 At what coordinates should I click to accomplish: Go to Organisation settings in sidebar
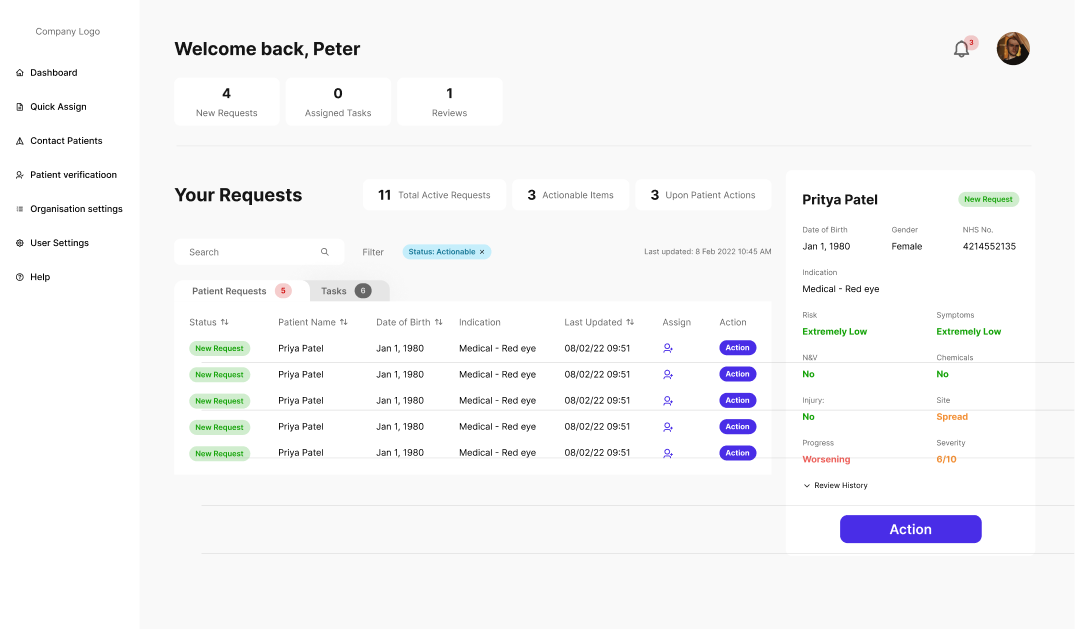(x=76, y=209)
